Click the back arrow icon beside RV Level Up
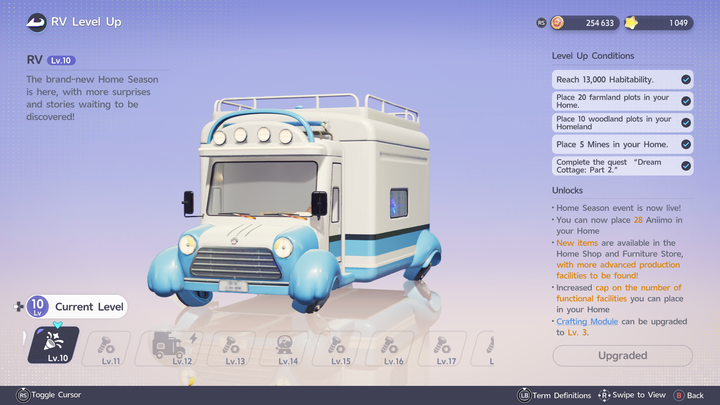The image size is (720, 405). [36, 22]
